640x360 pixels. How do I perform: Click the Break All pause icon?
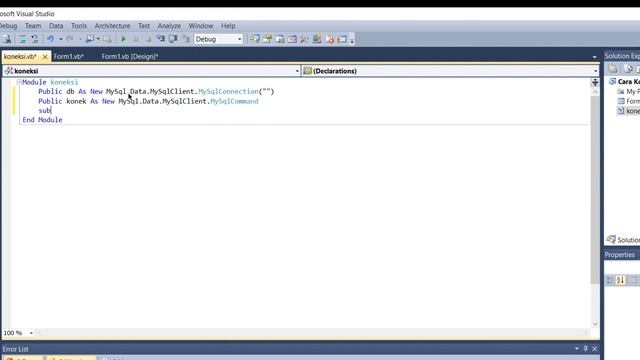[x=136, y=39]
